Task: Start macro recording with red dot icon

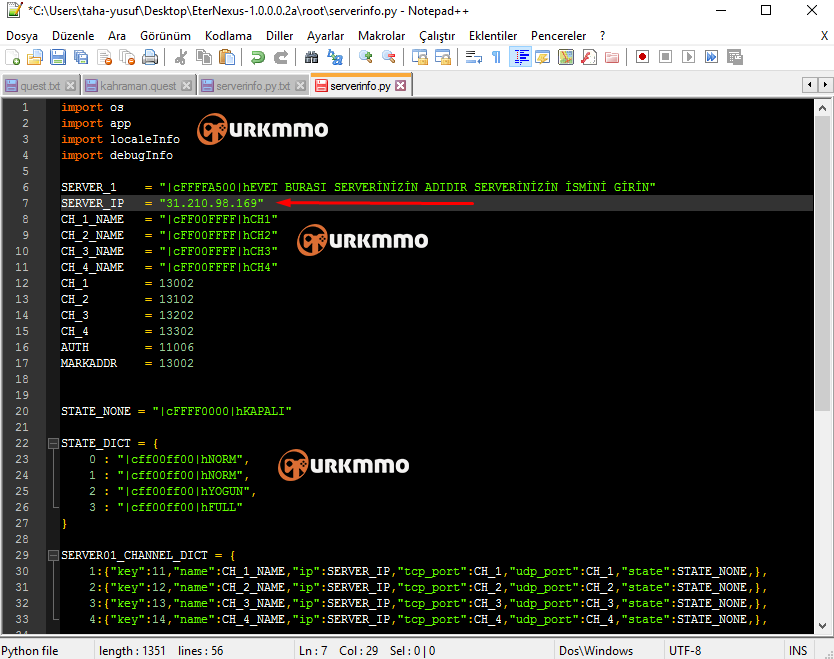Action: [642, 57]
